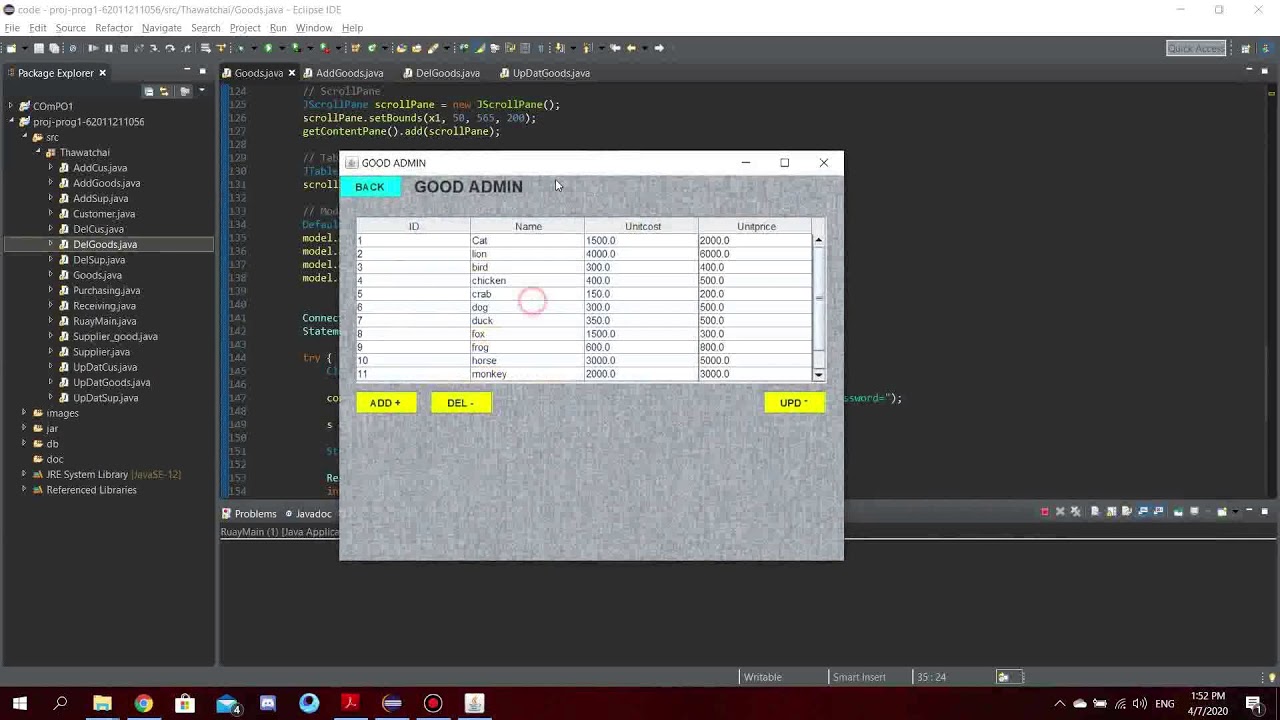
Task: Select the monkey row name cell
Action: pyautogui.click(x=527, y=374)
